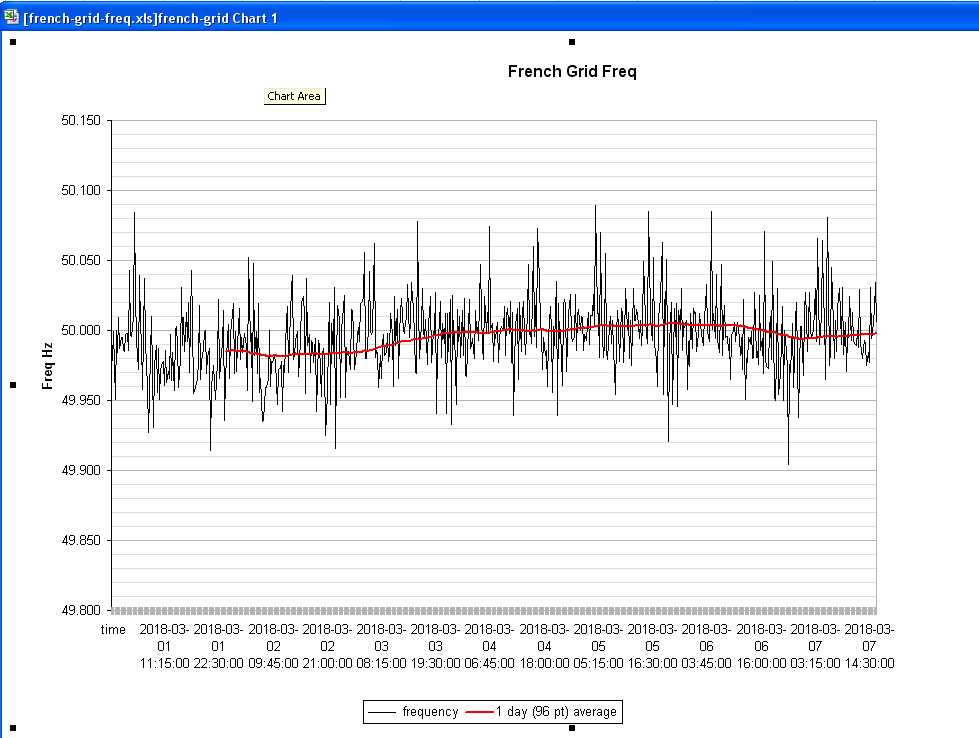Click the 'time' label on category axis
Viewport: 979px width, 738px height.
[113, 630]
